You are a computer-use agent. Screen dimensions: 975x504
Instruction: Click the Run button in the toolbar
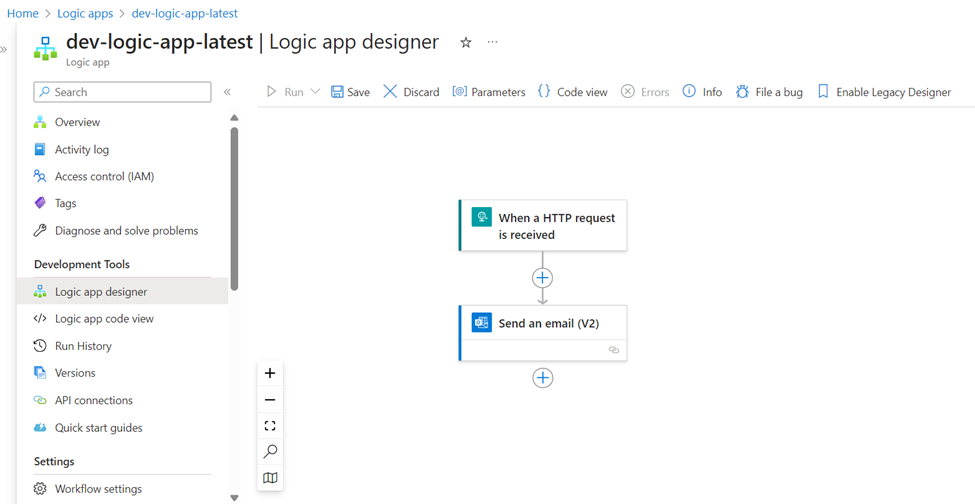point(285,92)
